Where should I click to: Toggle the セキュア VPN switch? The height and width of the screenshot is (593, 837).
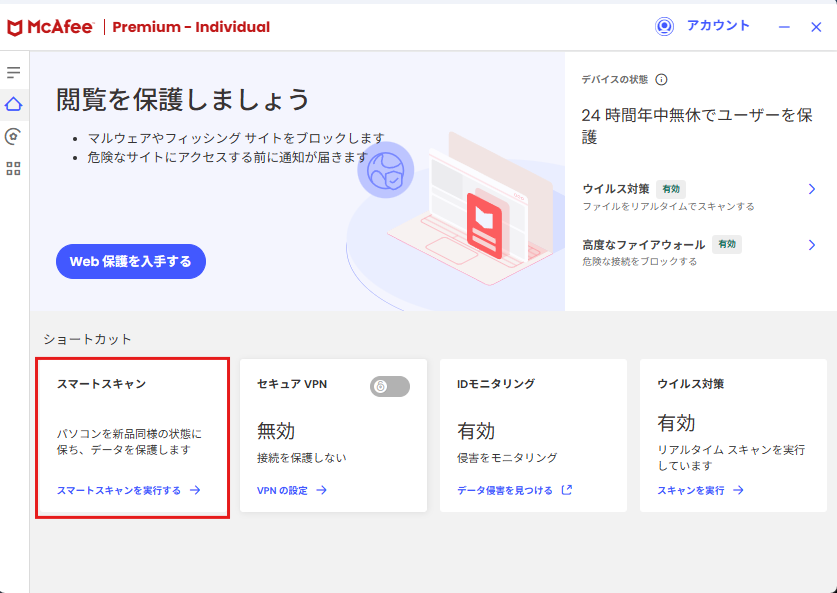point(390,386)
